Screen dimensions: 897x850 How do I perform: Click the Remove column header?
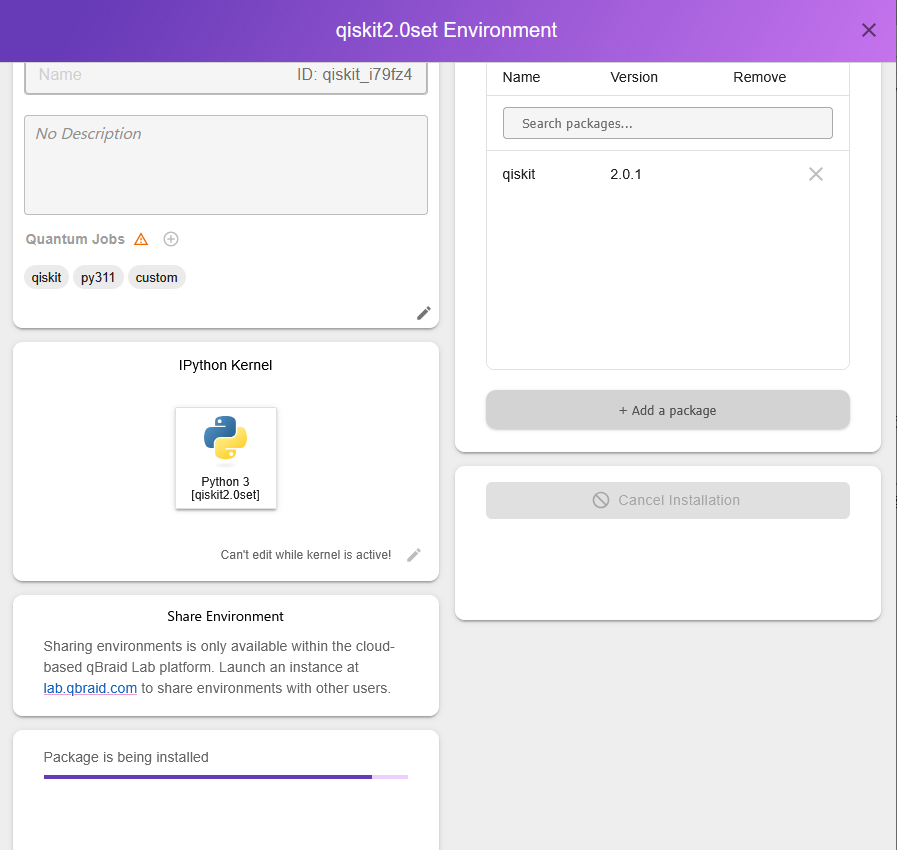pyautogui.click(x=760, y=77)
